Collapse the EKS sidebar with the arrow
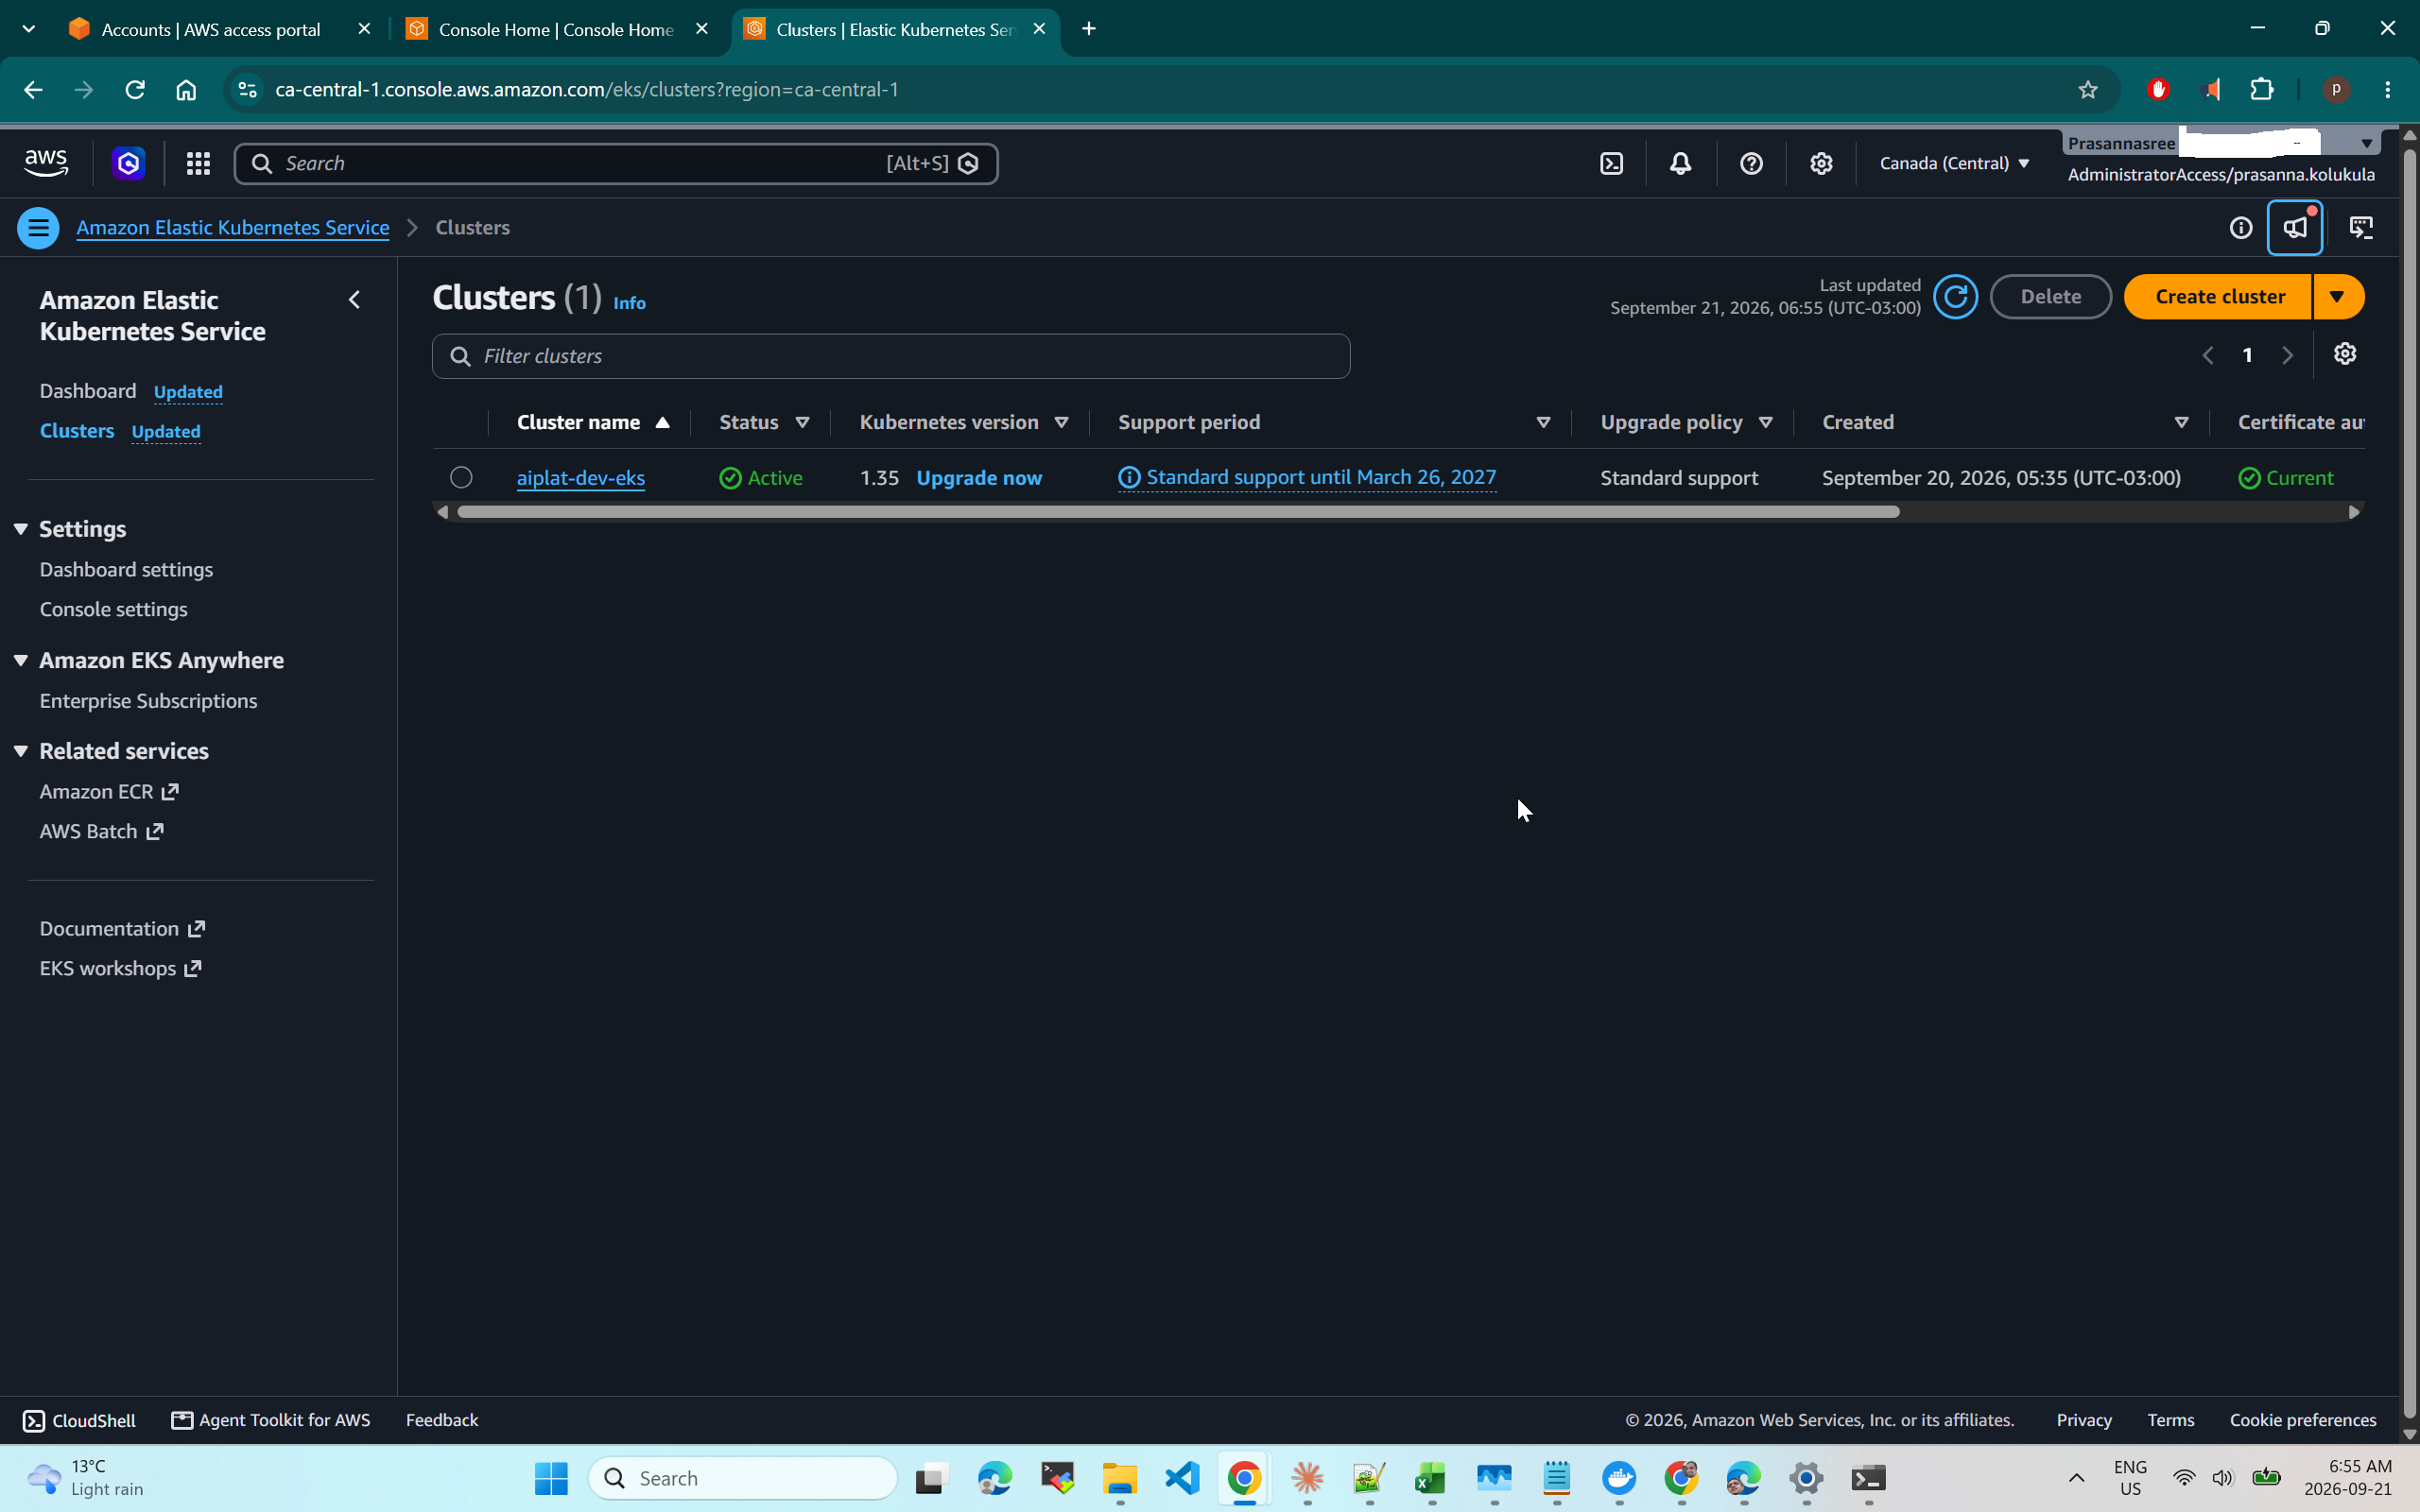2420x1512 pixels. pos(354,300)
